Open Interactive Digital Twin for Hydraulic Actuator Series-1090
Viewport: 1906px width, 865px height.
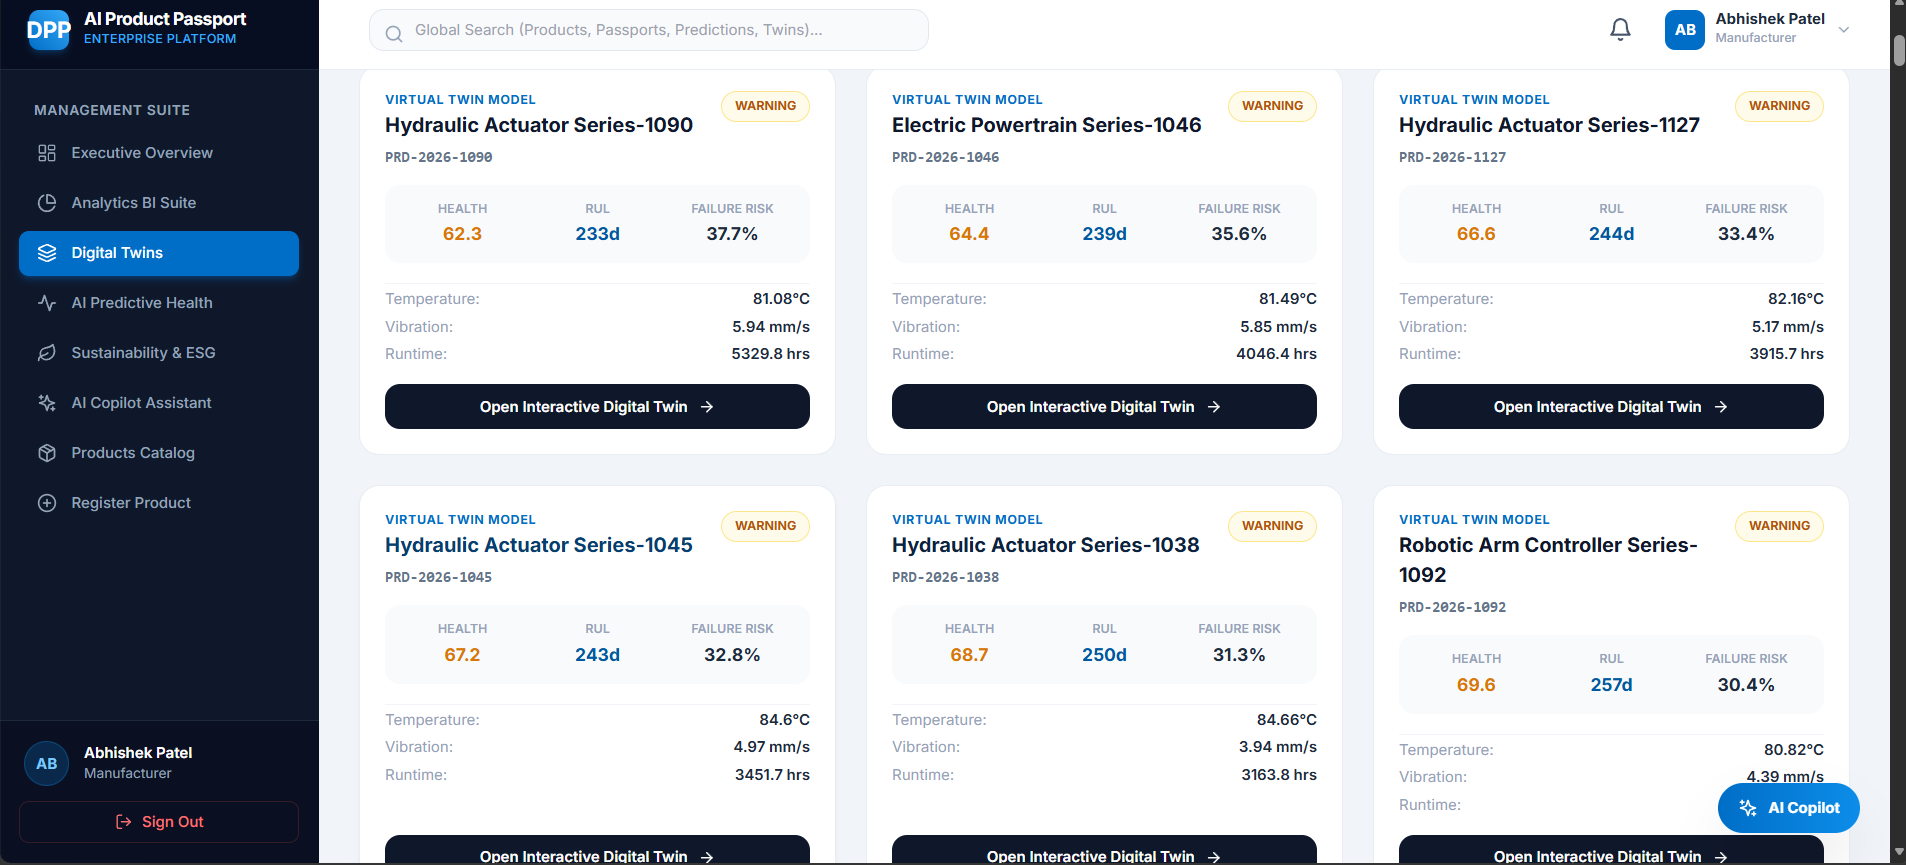597,407
